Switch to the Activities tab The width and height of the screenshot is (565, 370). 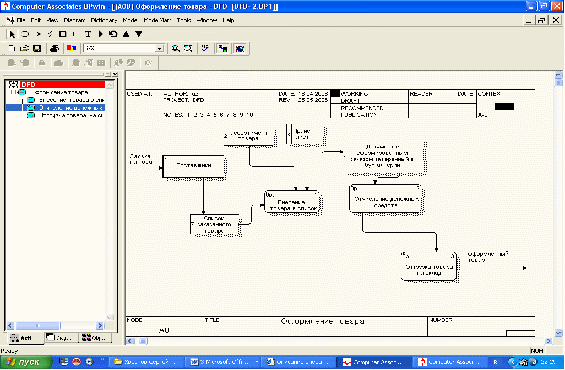(25, 338)
